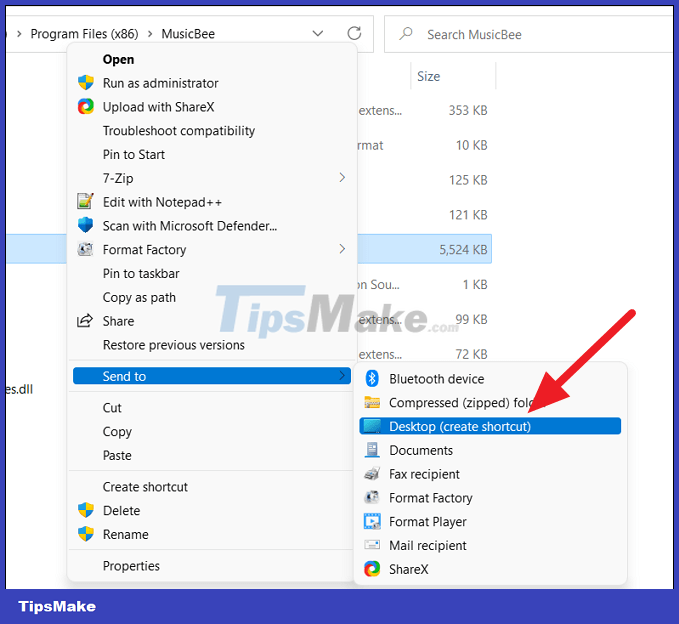Click the 99 KB size cell

click(x=471, y=319)
